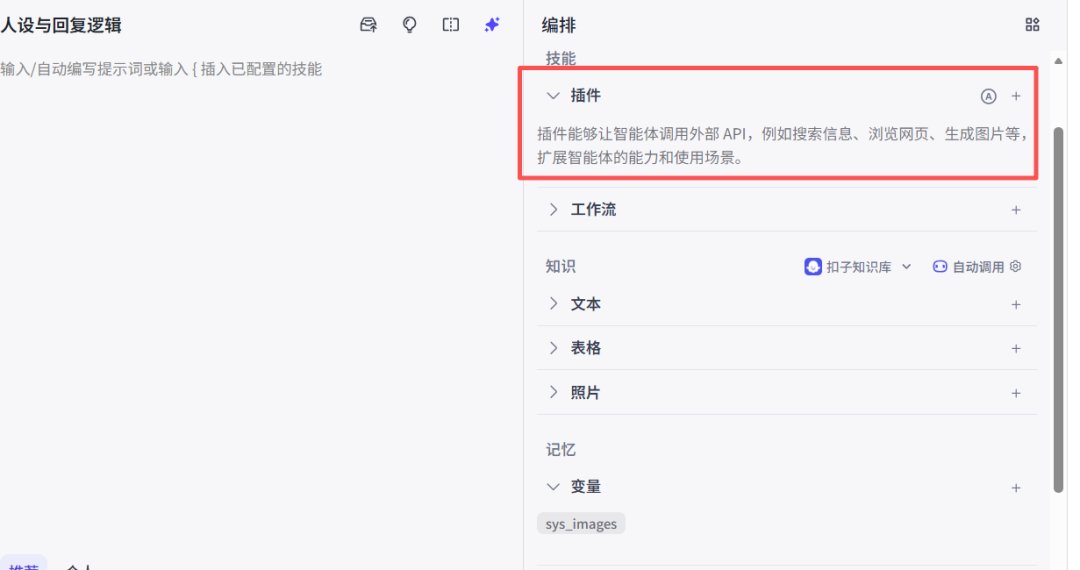Click the 人设与回复逻辑 heading

[61, 25]
